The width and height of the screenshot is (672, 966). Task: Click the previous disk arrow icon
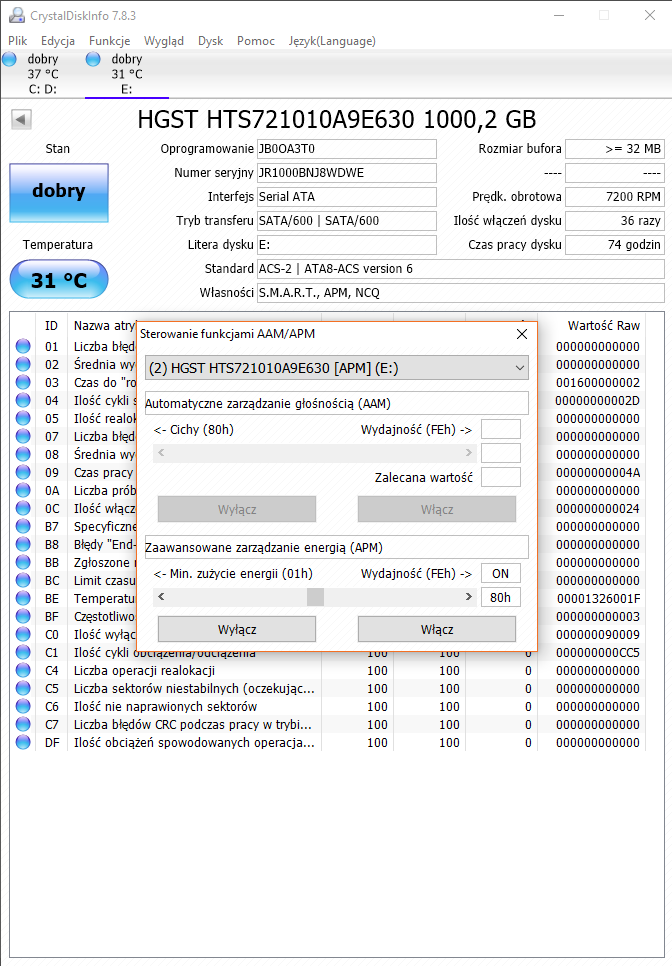pos(21,119)
